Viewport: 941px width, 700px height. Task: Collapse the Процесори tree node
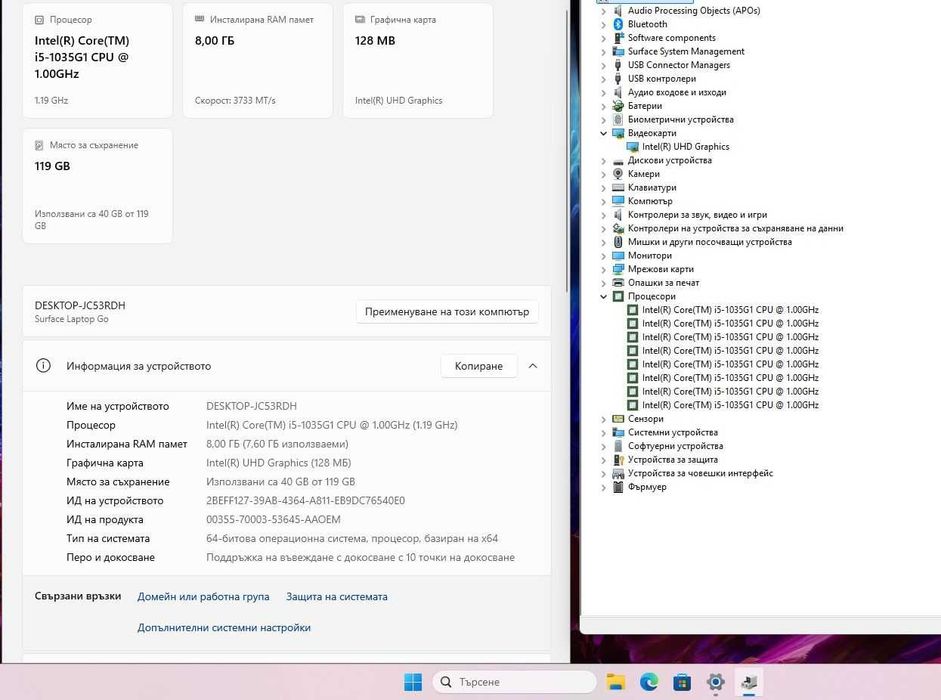[604, 297]
